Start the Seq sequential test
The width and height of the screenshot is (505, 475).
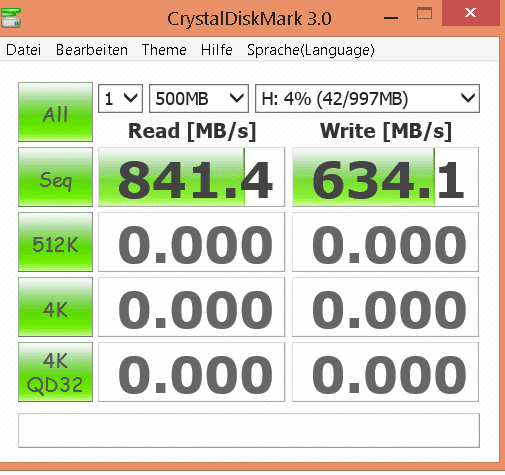click(x=55, y=177)
